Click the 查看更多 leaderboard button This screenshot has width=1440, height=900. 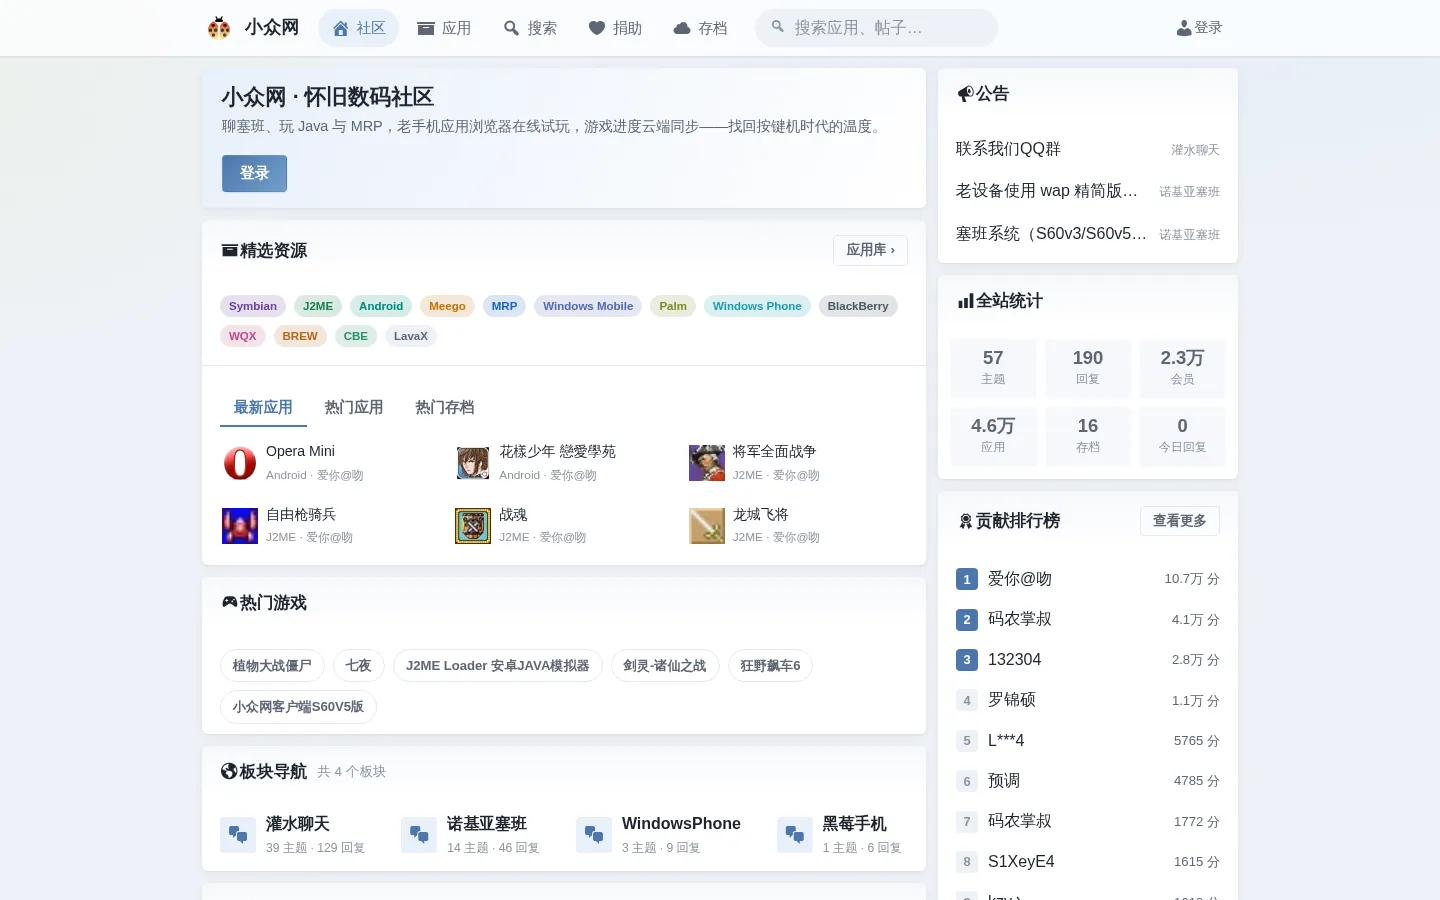[1180, 521]
